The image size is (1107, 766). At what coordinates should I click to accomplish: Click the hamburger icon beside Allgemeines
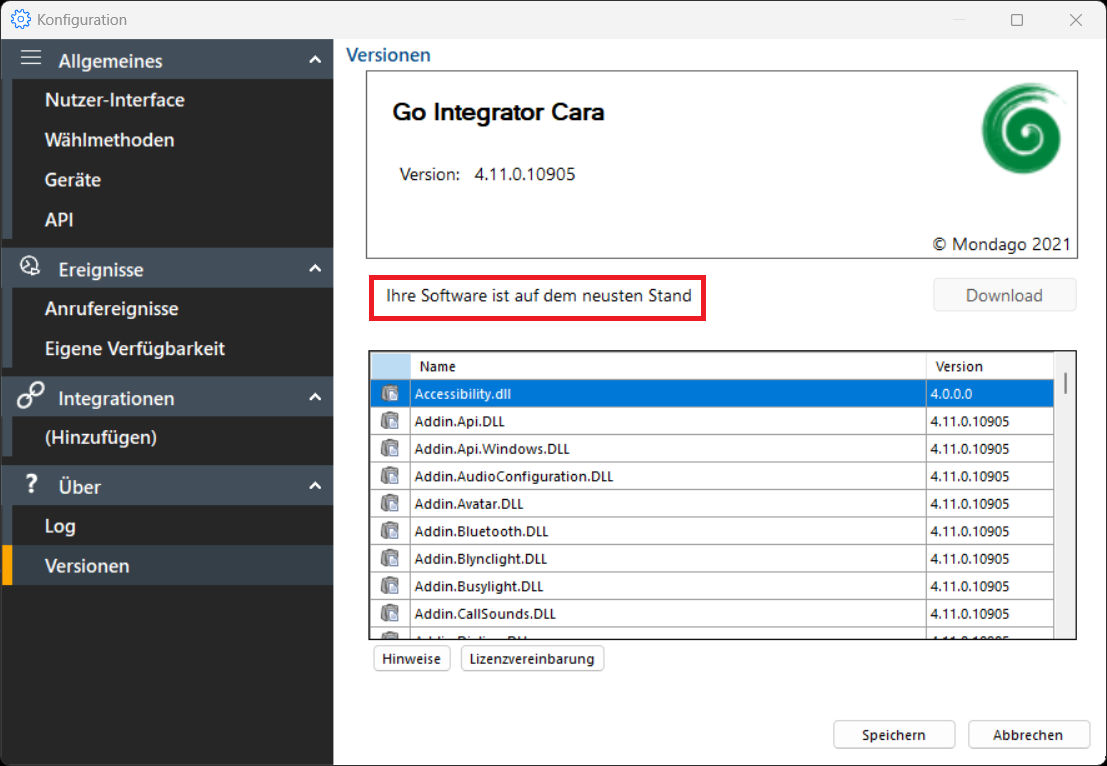click(30, 58)
